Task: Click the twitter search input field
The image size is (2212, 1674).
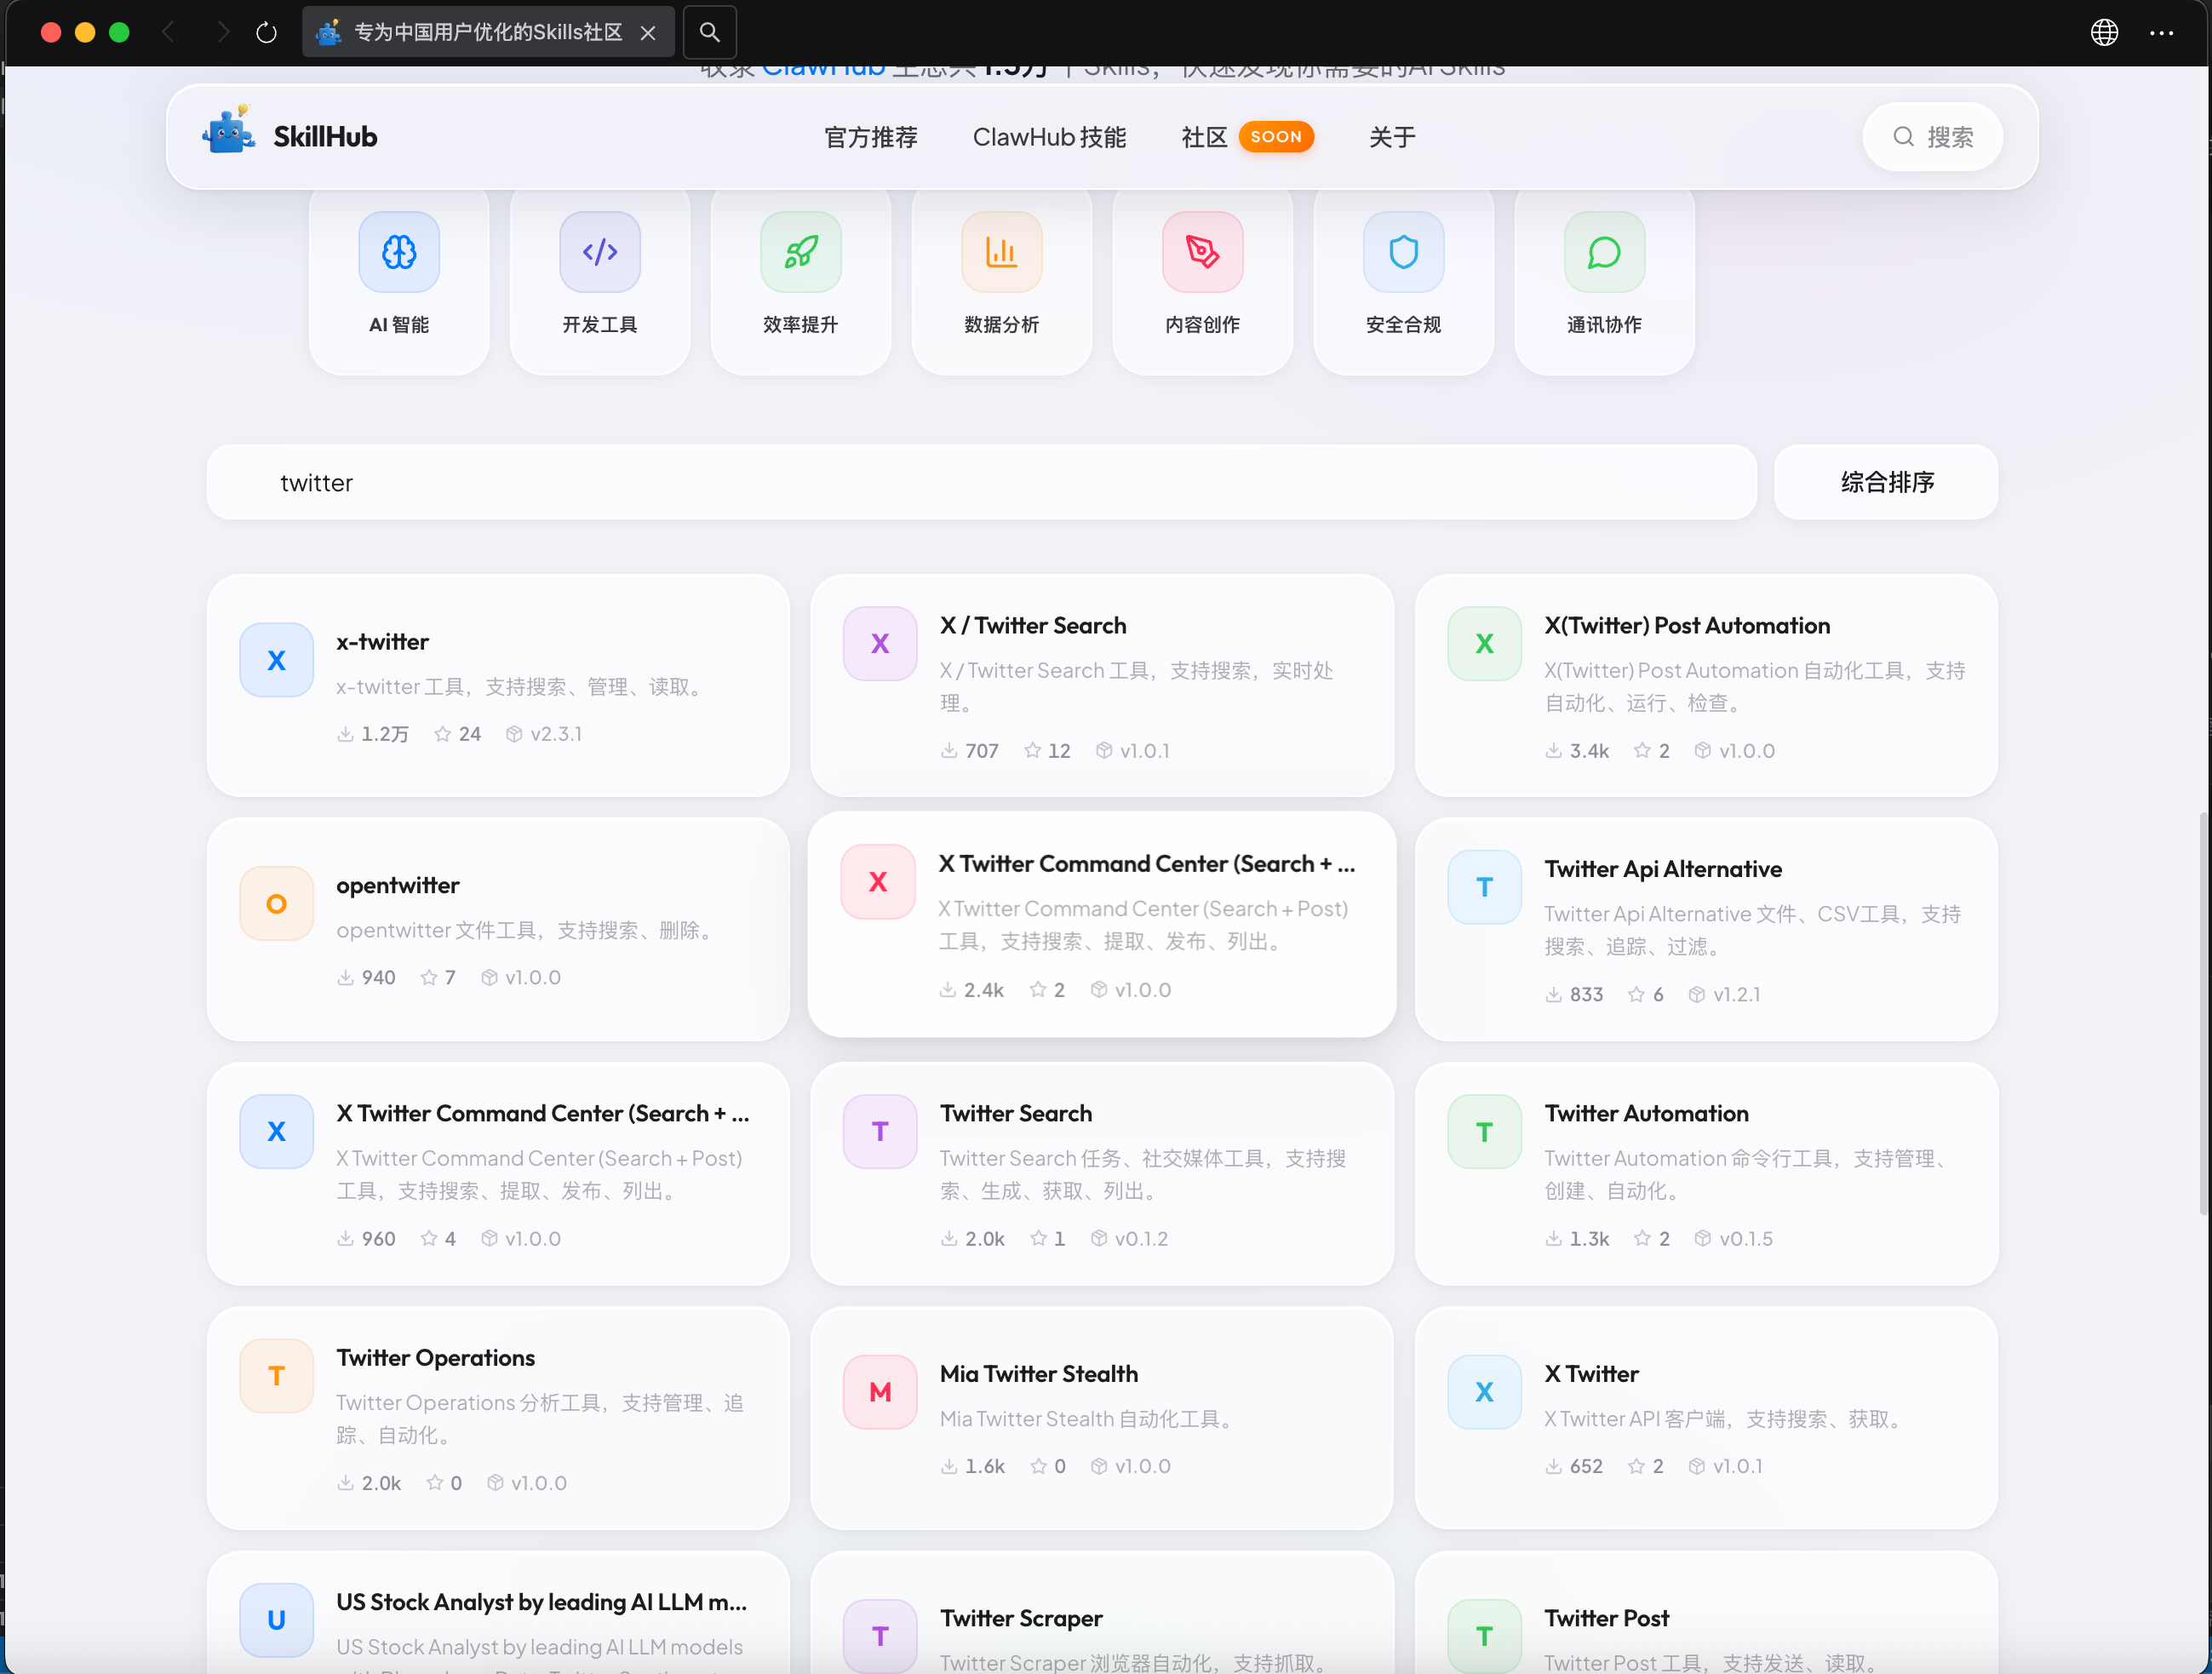Action: coord(980,482)
